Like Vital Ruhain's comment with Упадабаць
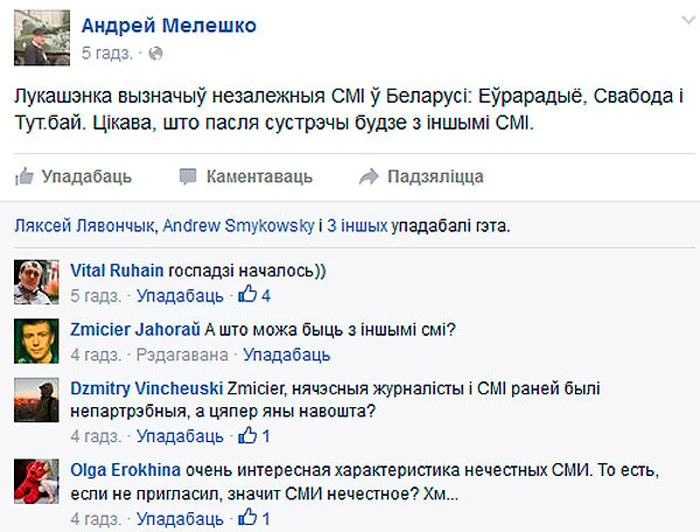The width and height of the screenshot is (700, 532). 180,295
